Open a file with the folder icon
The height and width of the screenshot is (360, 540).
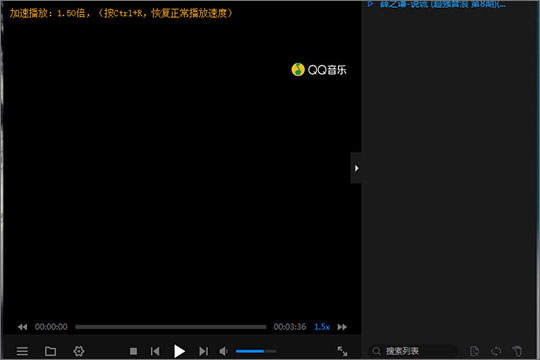(51, 351)
